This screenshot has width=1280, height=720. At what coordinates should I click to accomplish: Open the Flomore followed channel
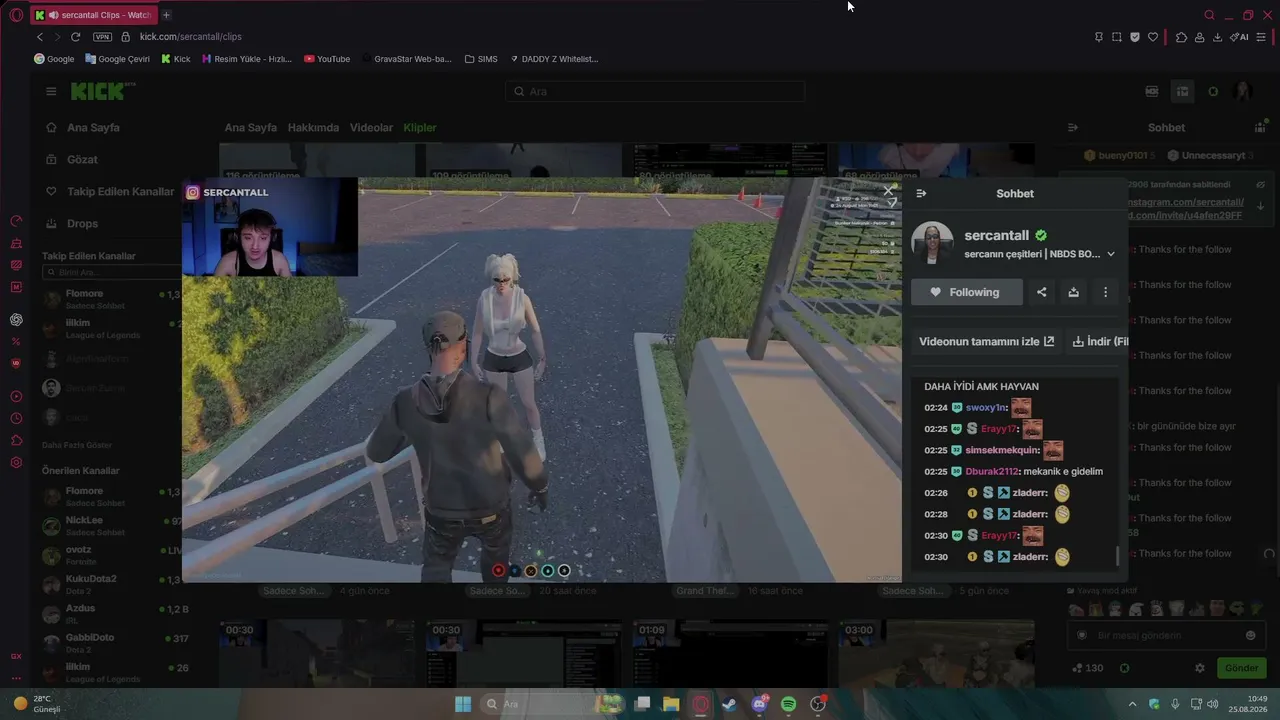(x=110, y=298)
